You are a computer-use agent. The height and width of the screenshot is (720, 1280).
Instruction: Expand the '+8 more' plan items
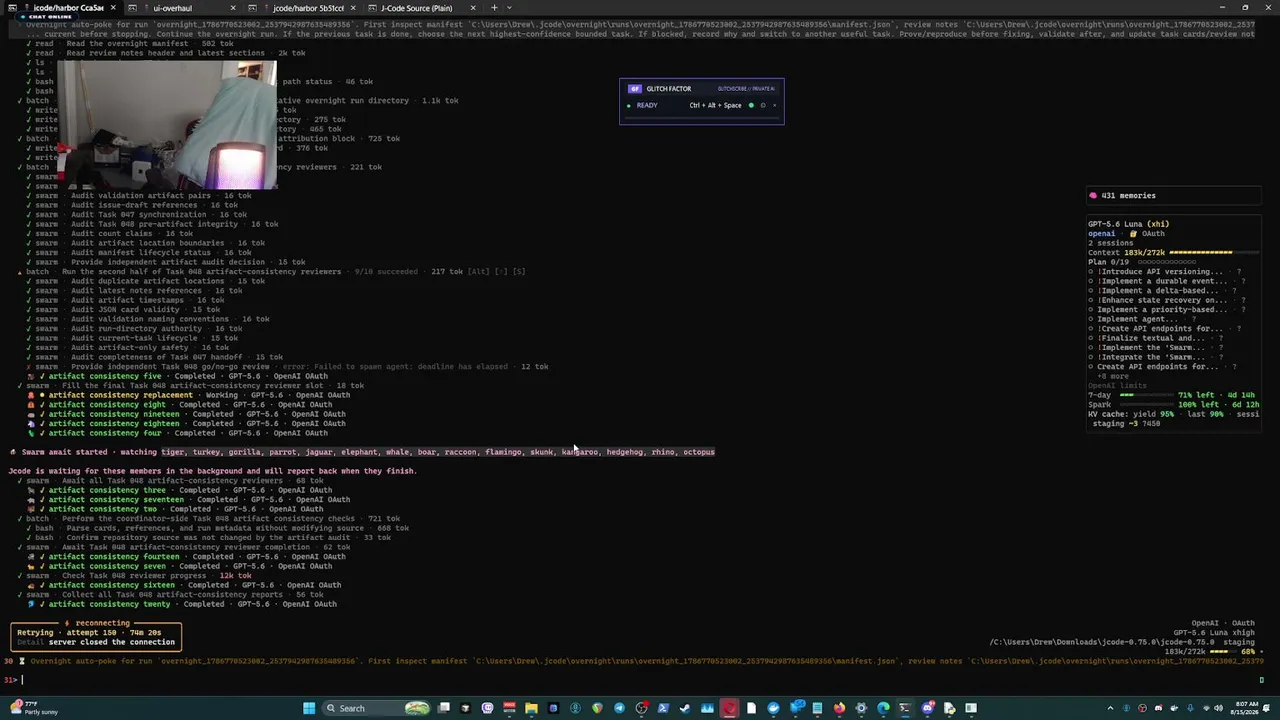pyautogui.click(x=1113, y=376)
